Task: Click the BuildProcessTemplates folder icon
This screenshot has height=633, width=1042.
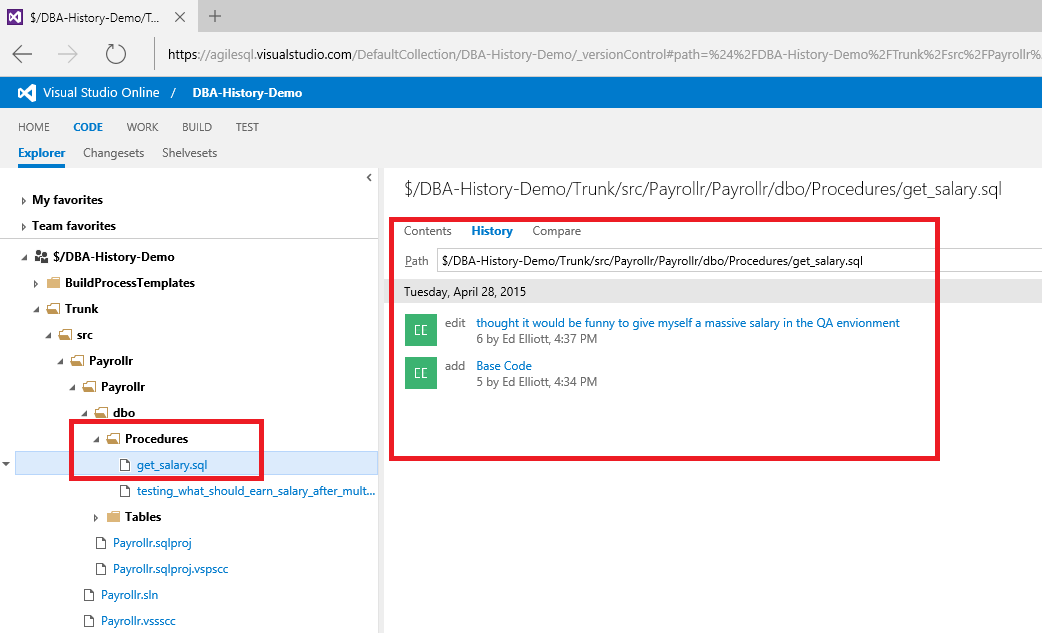Action: point(54,283)
